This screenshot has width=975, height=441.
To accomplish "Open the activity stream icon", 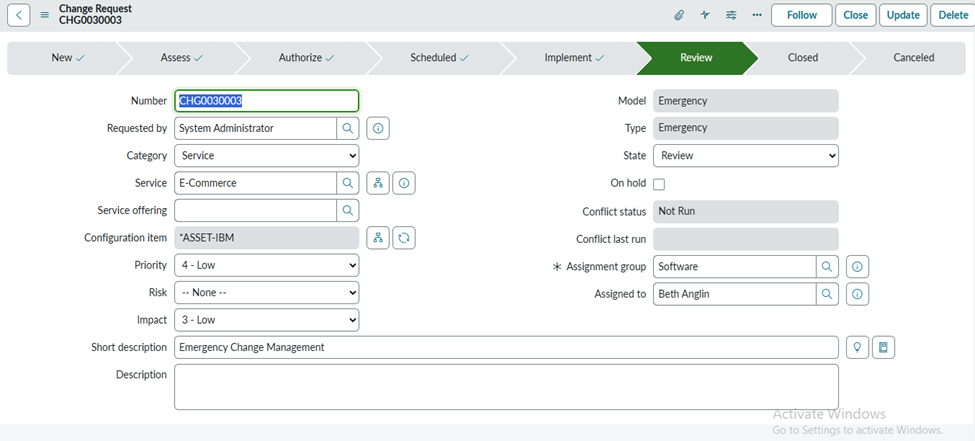I will [x=705, y=15].
